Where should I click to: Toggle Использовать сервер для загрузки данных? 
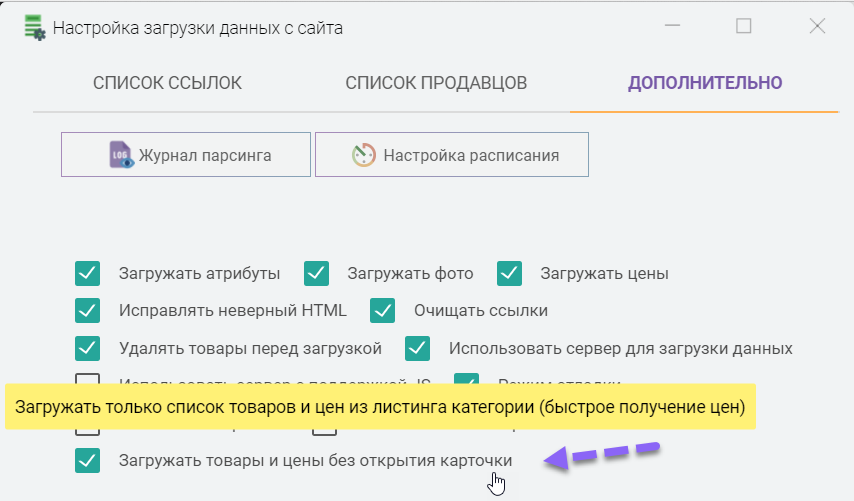point(418,349)
